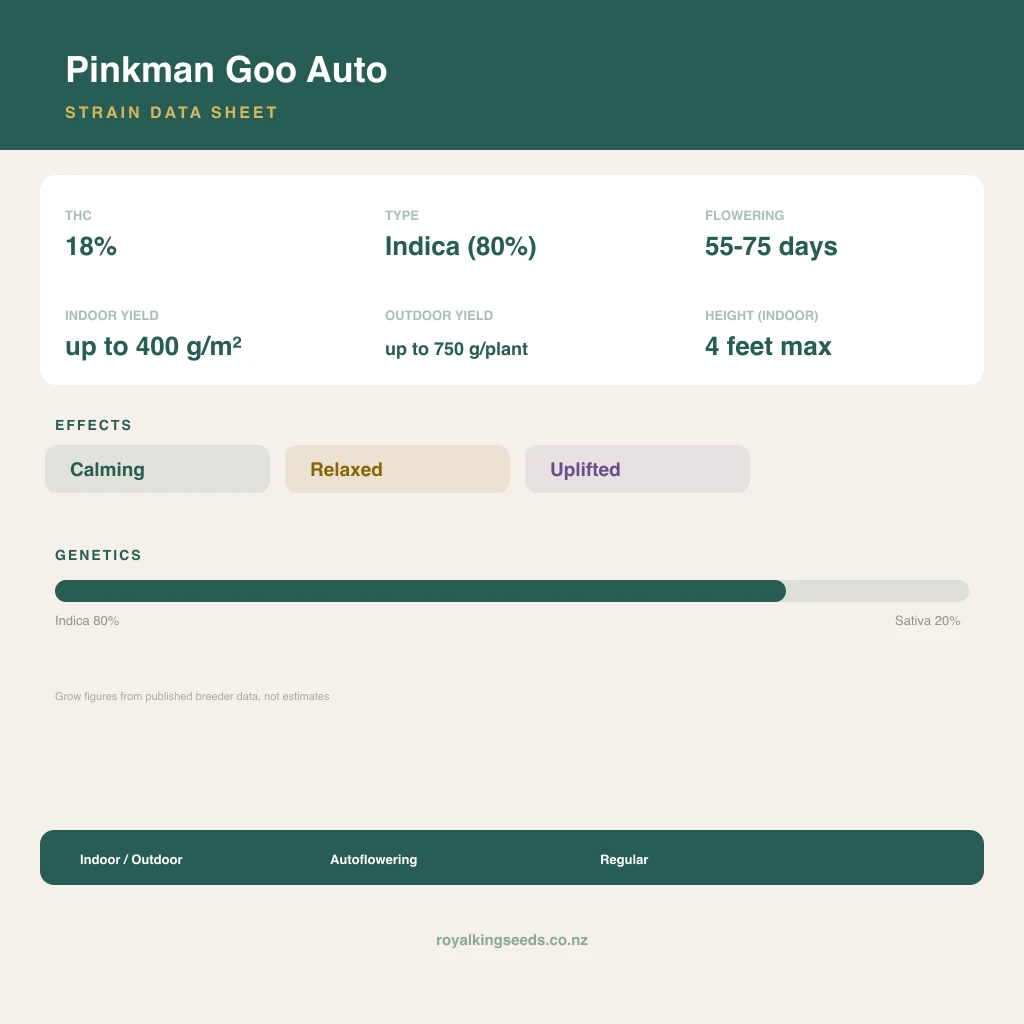
Task: Select the Calming effect tag
Action: coord(157,469)
